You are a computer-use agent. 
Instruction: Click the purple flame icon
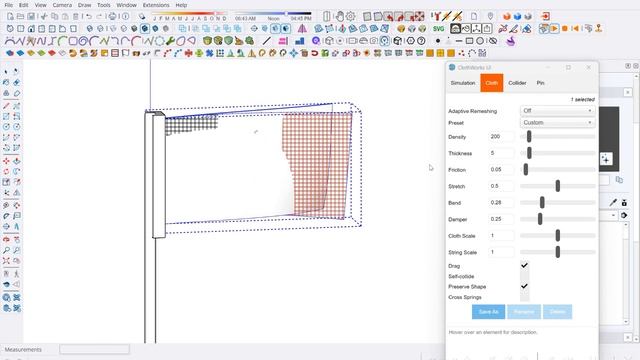511,41
